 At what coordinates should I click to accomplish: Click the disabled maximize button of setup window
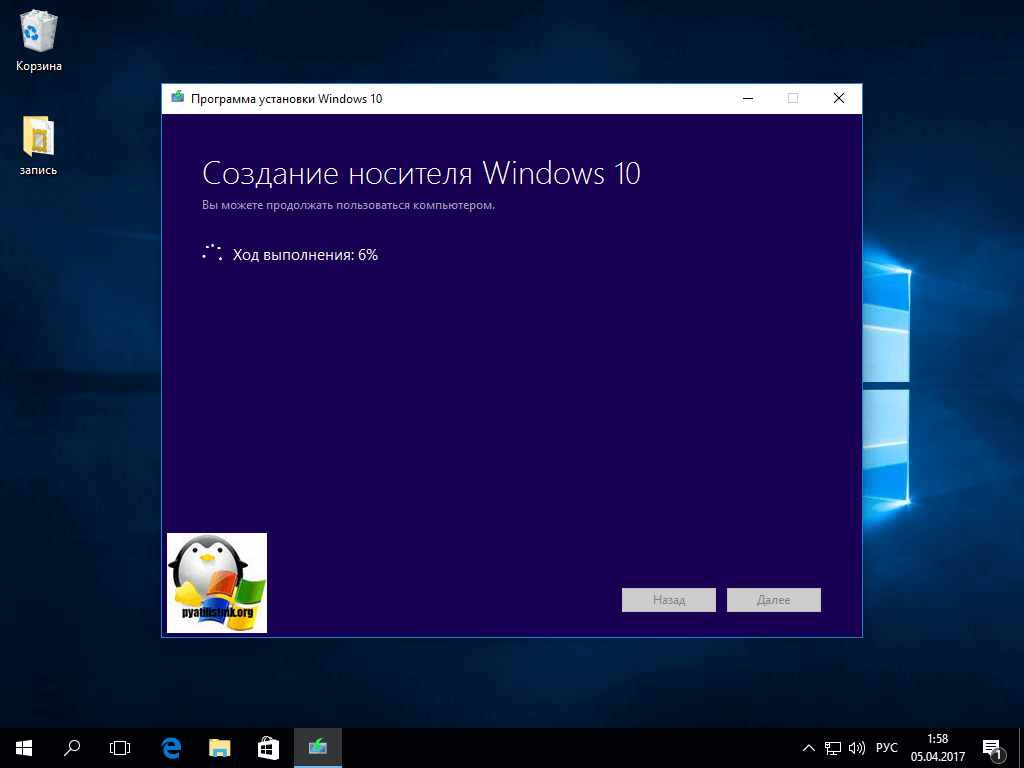coord(793,99)
